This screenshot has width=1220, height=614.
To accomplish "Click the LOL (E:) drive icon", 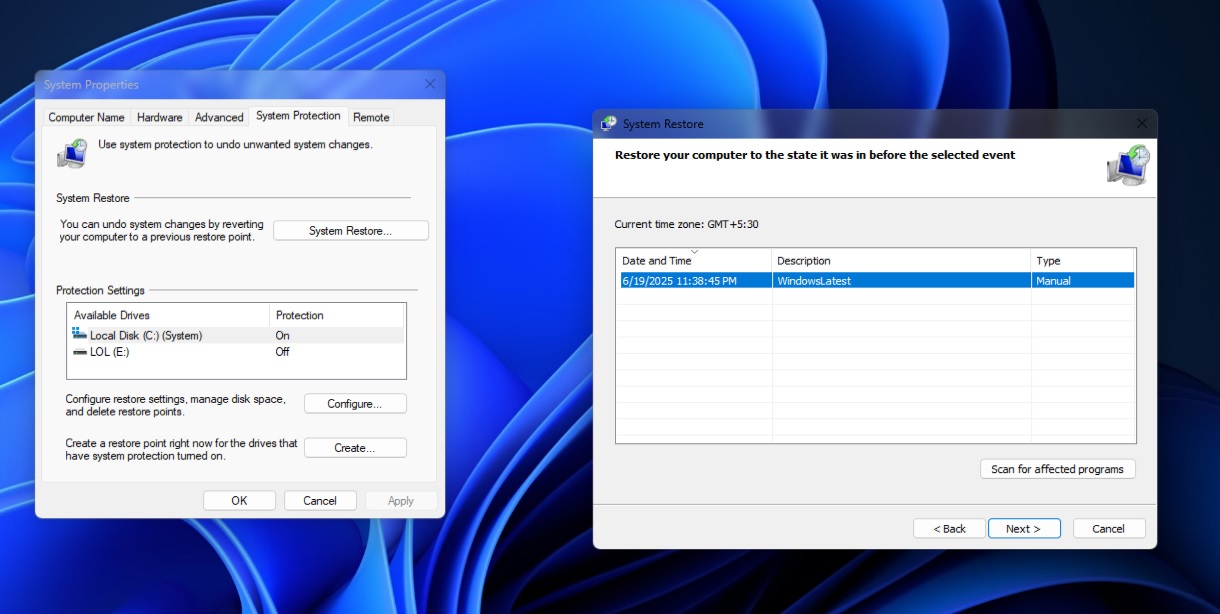I will (79, 352).
